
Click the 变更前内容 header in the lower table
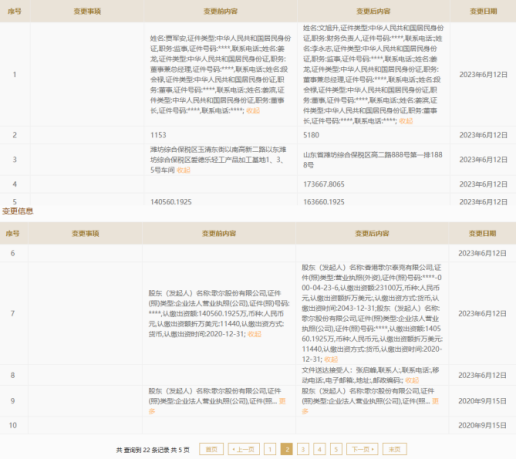219,233
